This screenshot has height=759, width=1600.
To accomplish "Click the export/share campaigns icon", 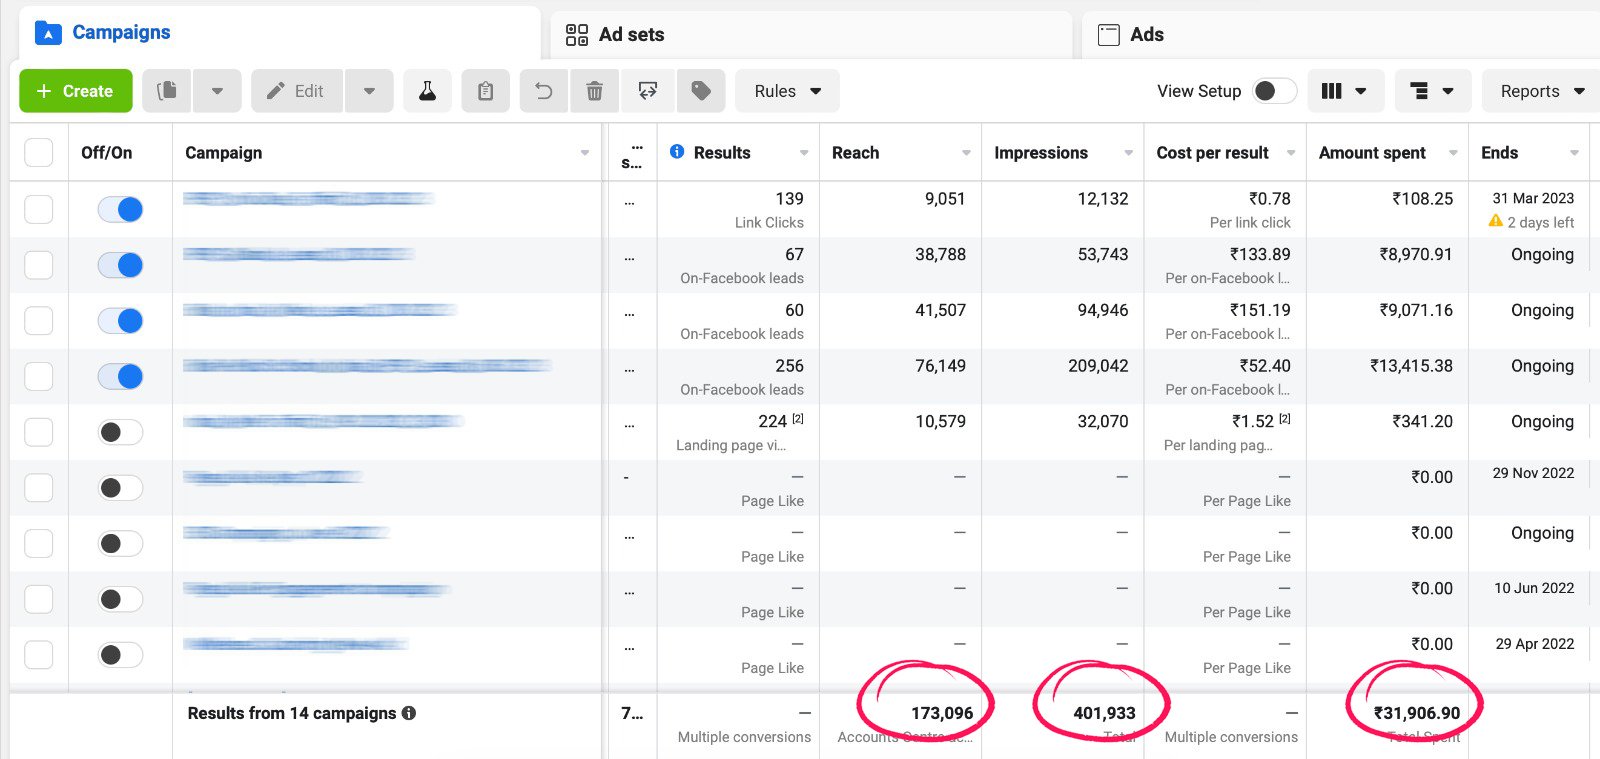I will 647,91.
